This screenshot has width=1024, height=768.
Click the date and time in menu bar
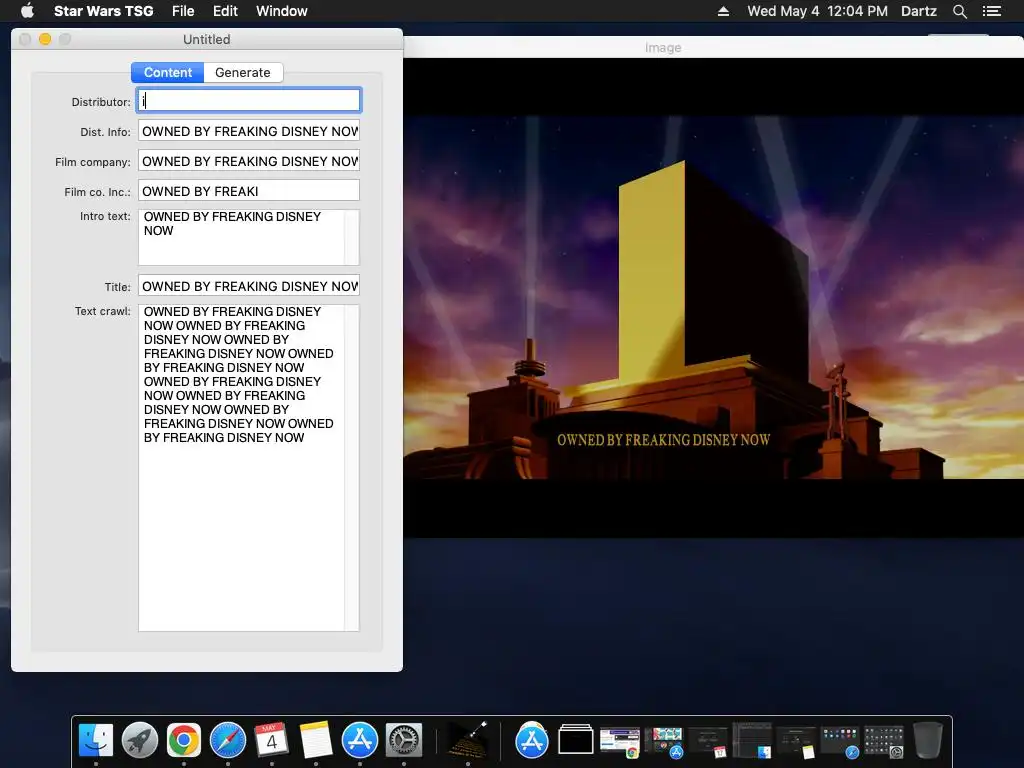click(x=817, y=11)
